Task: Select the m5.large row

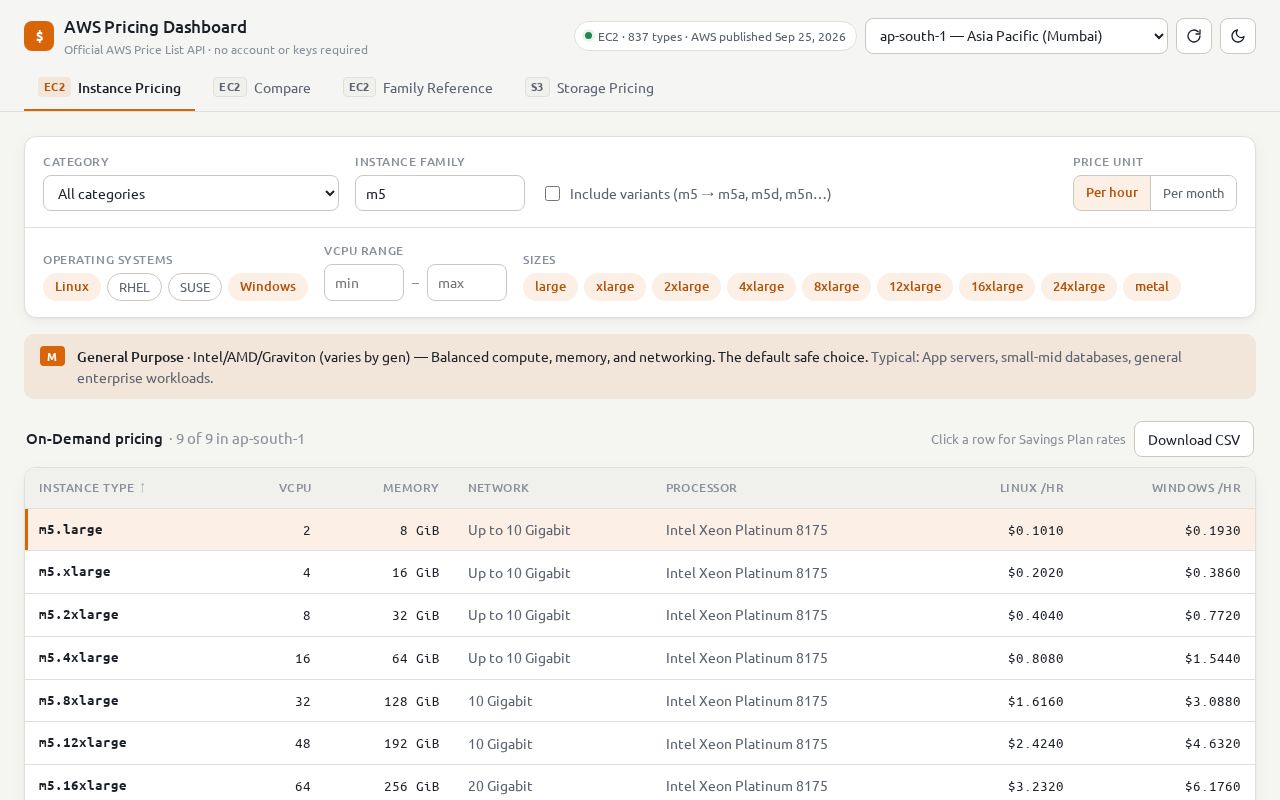Action: coord(640,530)
